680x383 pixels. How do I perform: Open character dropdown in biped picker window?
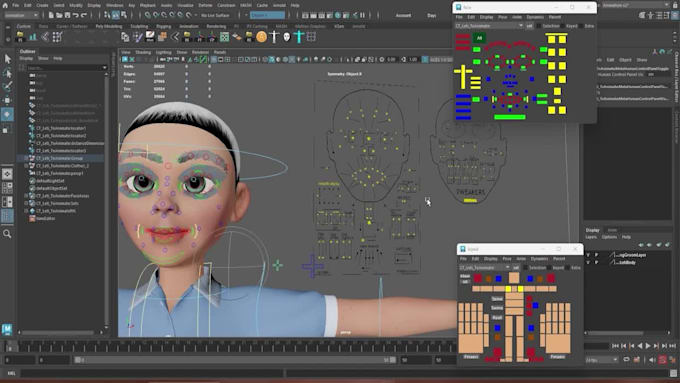tap(484, 268)
